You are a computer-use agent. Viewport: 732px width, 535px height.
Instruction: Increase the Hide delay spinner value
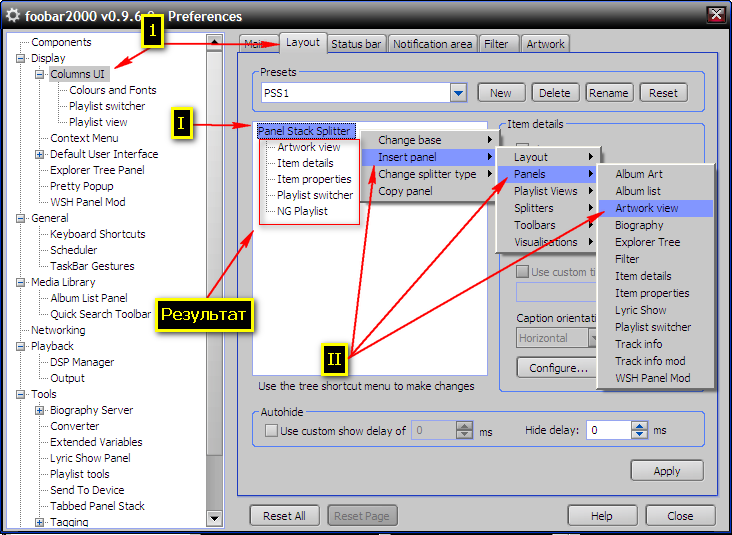(x=639, y=426)
